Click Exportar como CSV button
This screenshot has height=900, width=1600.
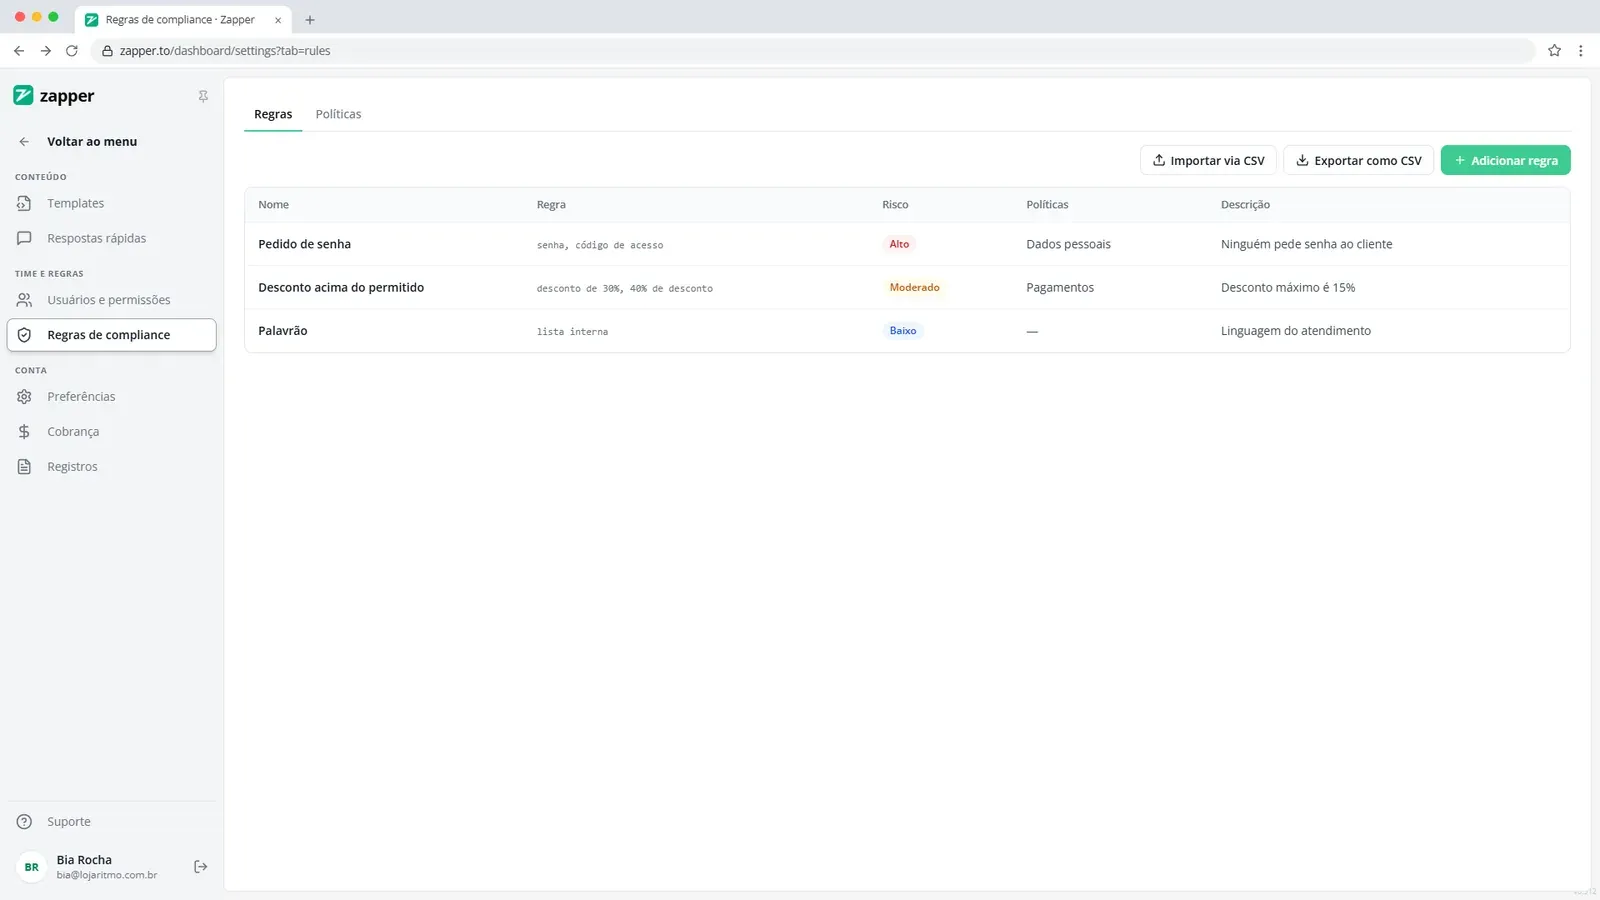tap(1359, 160)
